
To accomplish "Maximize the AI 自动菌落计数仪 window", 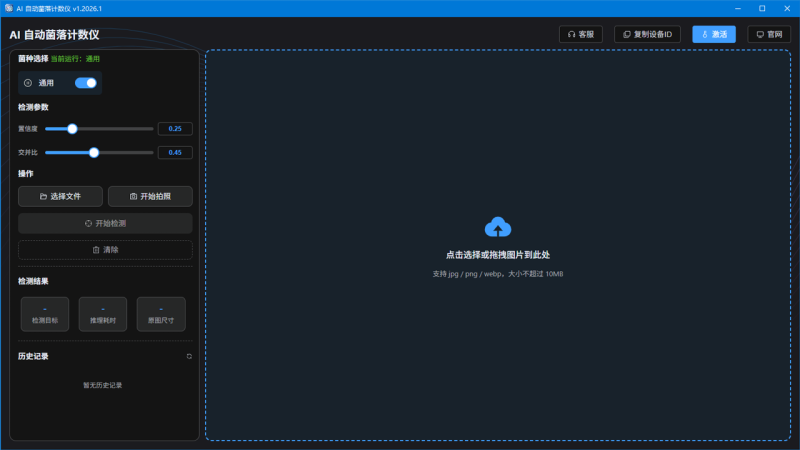I will (x=762, y=9).
